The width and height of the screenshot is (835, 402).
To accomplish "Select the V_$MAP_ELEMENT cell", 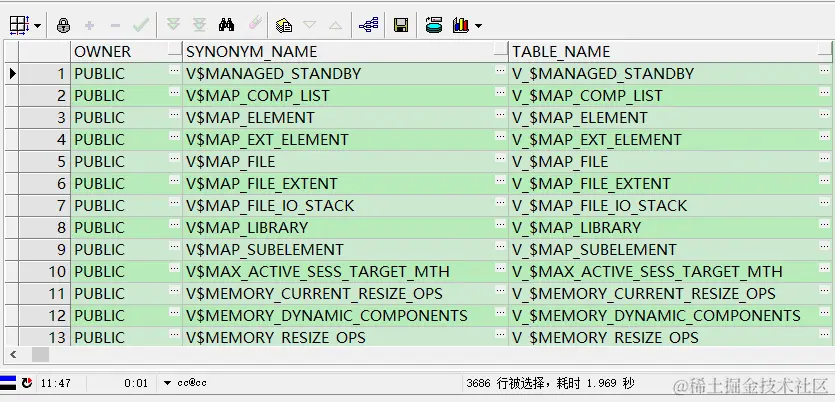I will pos(670,118).
